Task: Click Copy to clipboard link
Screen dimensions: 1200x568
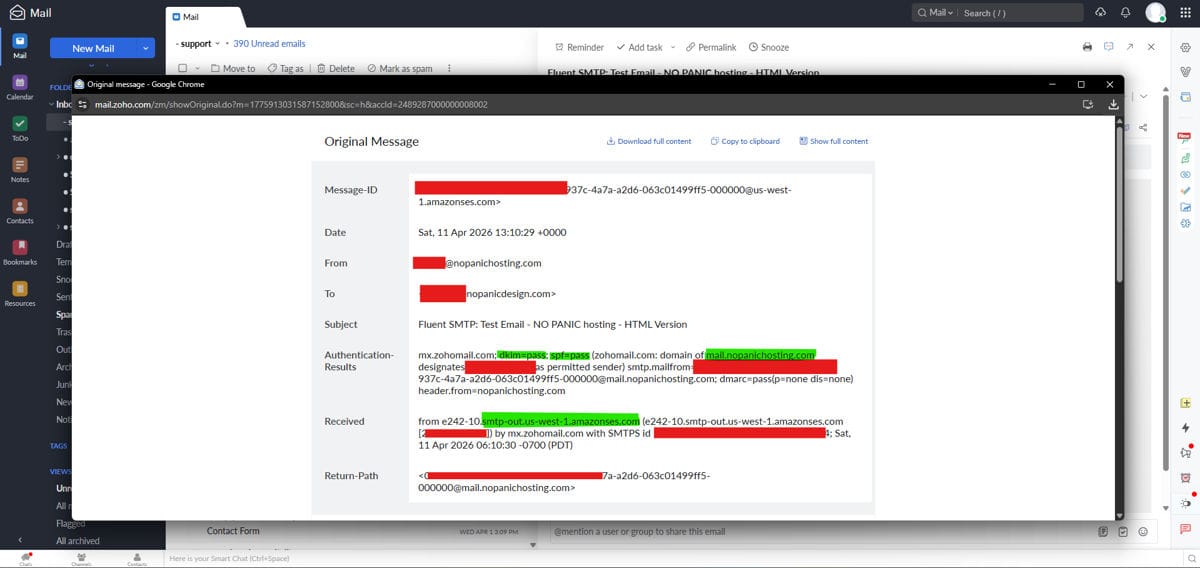Action: click(745, 141)
